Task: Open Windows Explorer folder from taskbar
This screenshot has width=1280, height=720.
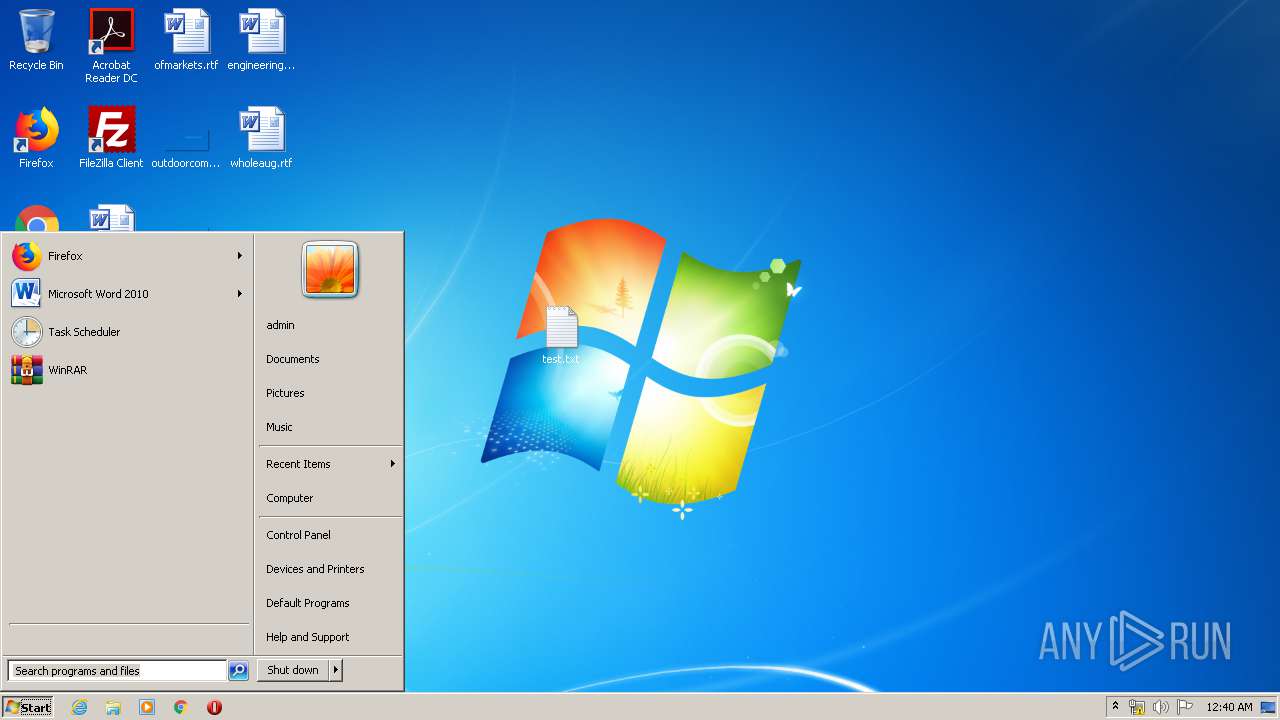Action: point(113,707)
